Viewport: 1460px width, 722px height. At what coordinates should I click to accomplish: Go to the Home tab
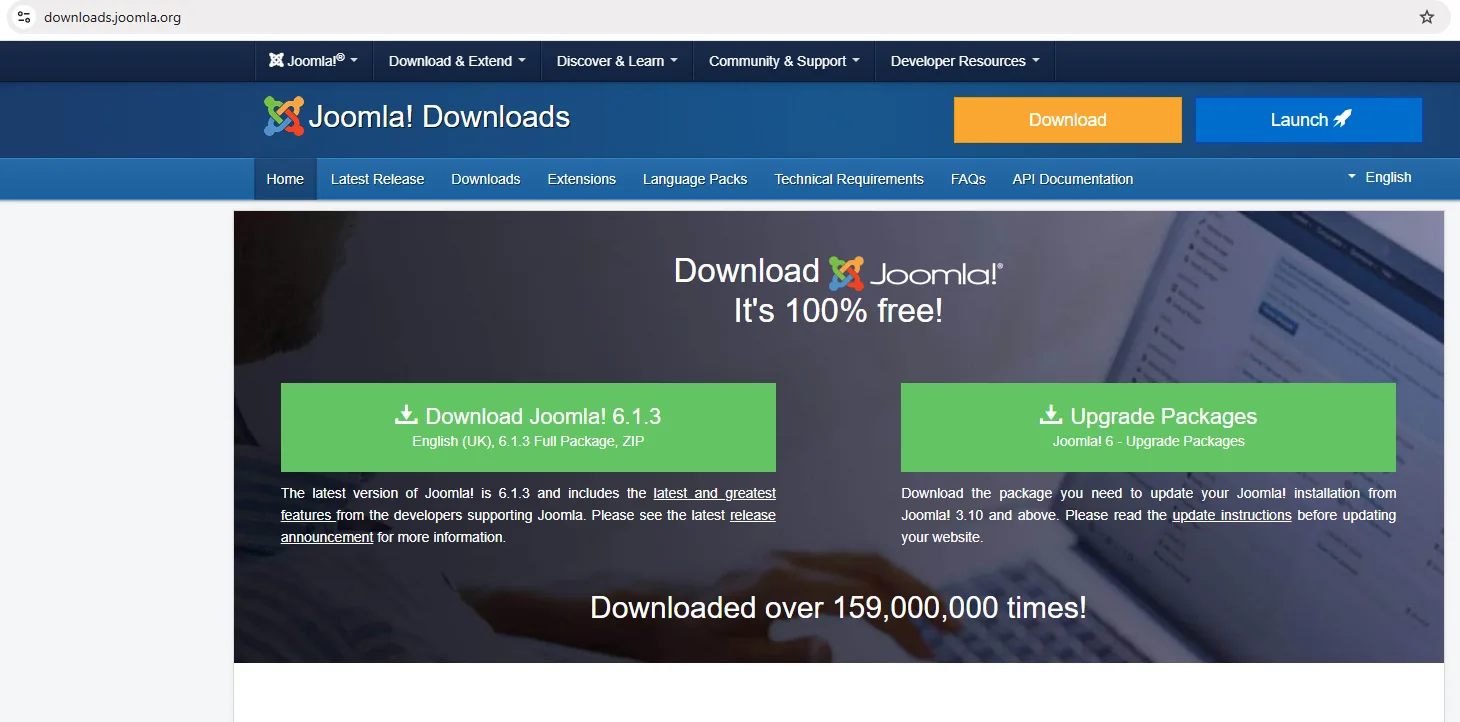pyautogui.click(x=285, y=179)
